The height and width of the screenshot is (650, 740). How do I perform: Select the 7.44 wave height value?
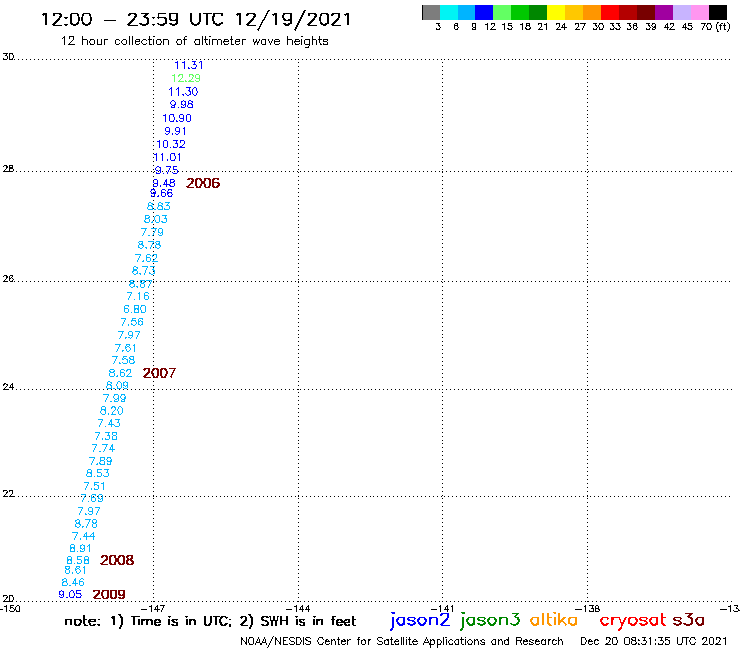point(84,536)
